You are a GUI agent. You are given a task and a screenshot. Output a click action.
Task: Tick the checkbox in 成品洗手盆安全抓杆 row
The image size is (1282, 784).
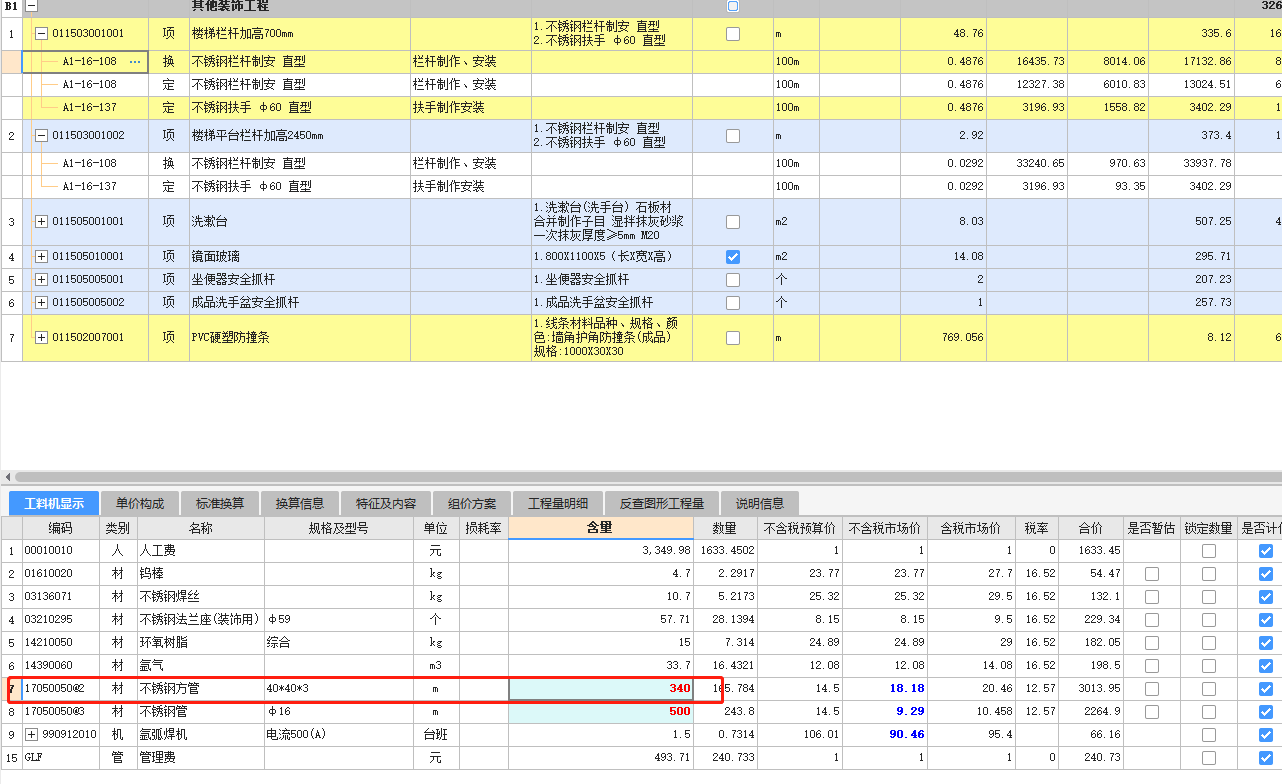[x=733, y=302]
